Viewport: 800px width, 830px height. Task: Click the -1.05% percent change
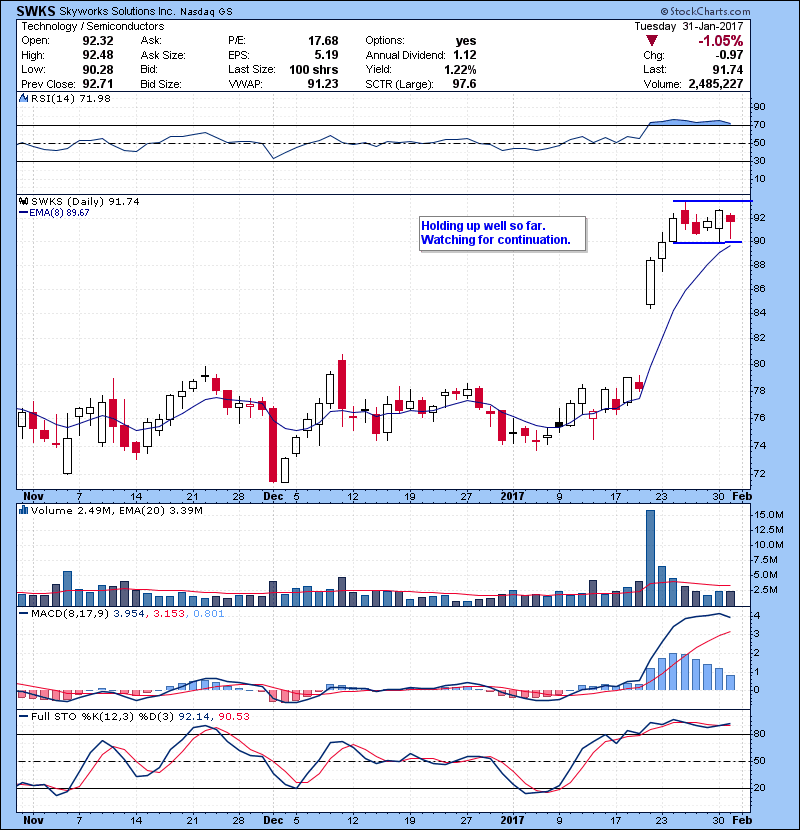pos(721,41)
